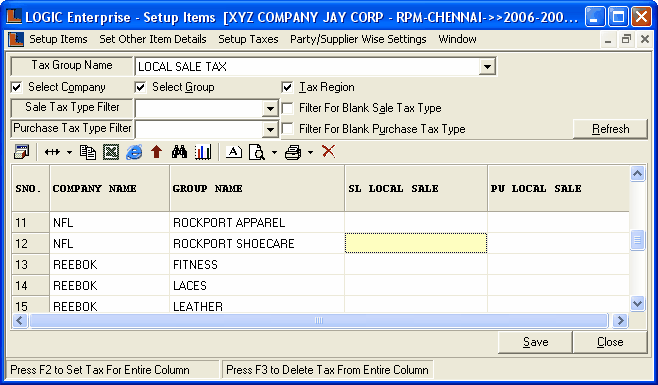Open dropdown arrow beside column width icon
This screenshot has width=658, height=385.
pos(69,152)
